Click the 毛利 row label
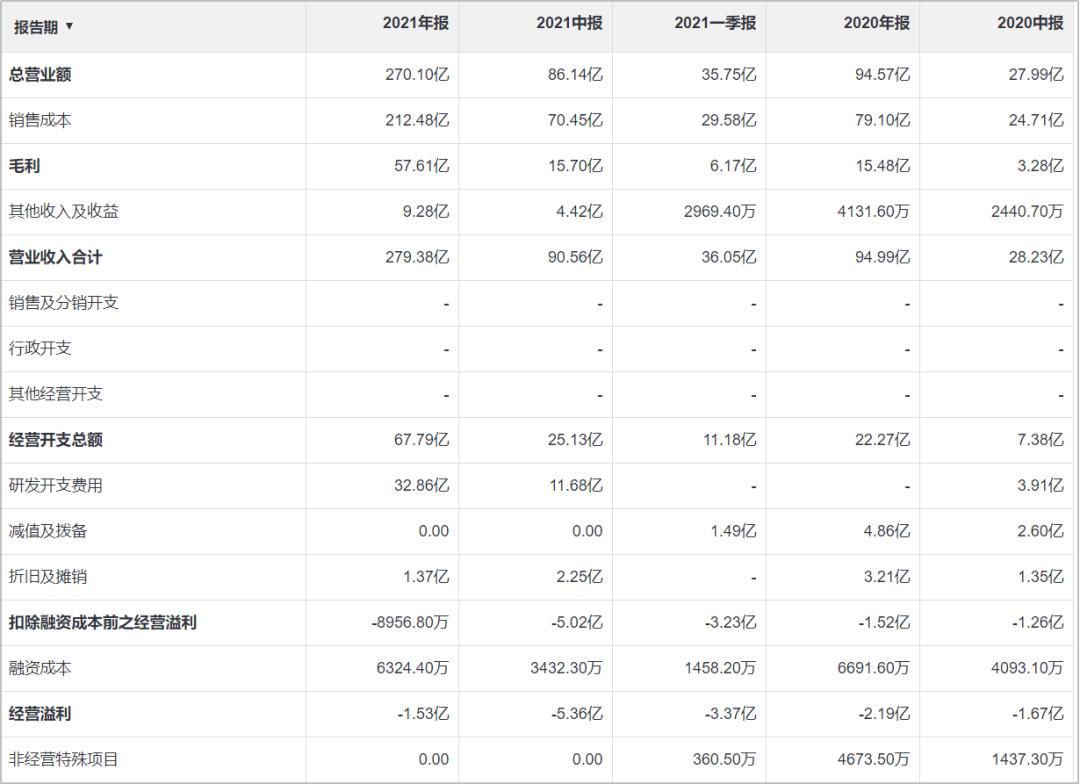 coord(25,166)
